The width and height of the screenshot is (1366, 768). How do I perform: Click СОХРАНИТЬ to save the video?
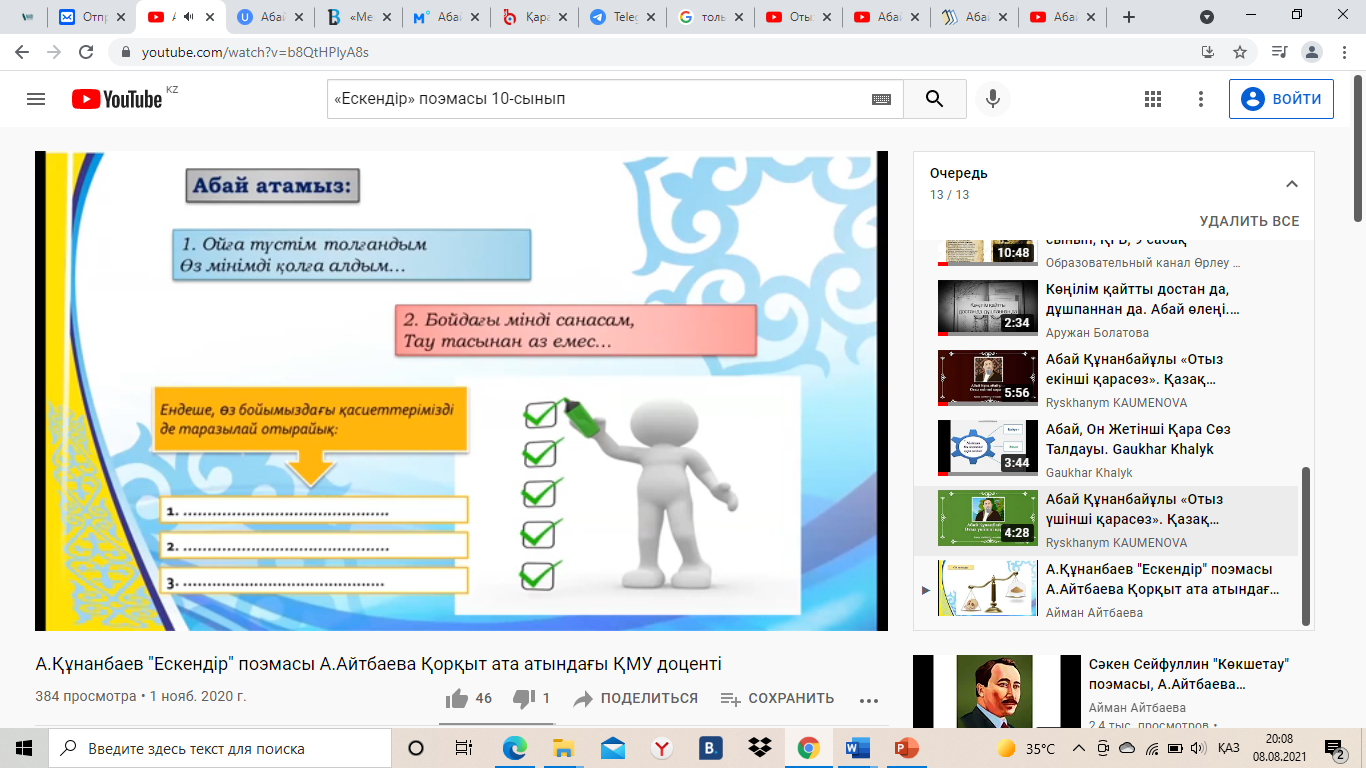pyautogui.click(x=777, y=699)
